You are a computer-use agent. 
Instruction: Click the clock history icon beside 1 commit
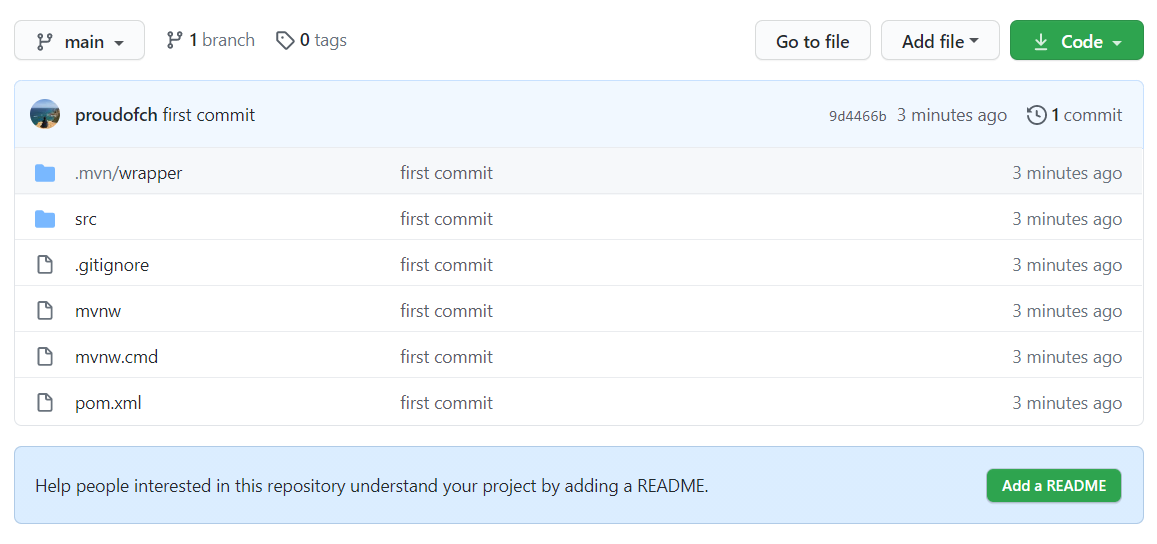[x=1037, y=115]
